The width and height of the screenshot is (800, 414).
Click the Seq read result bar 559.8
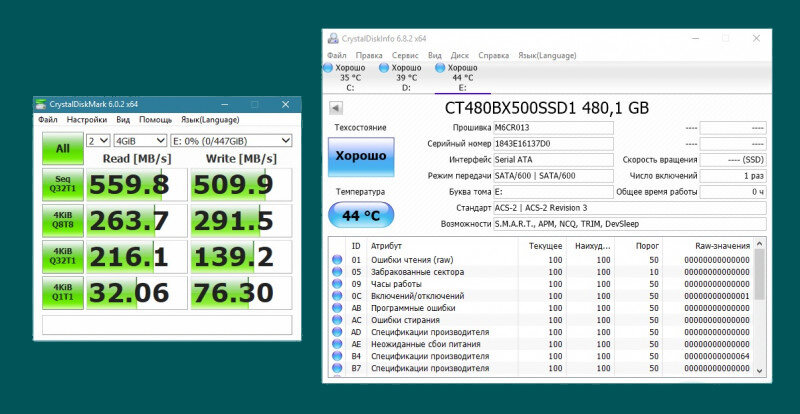[136, 185]
